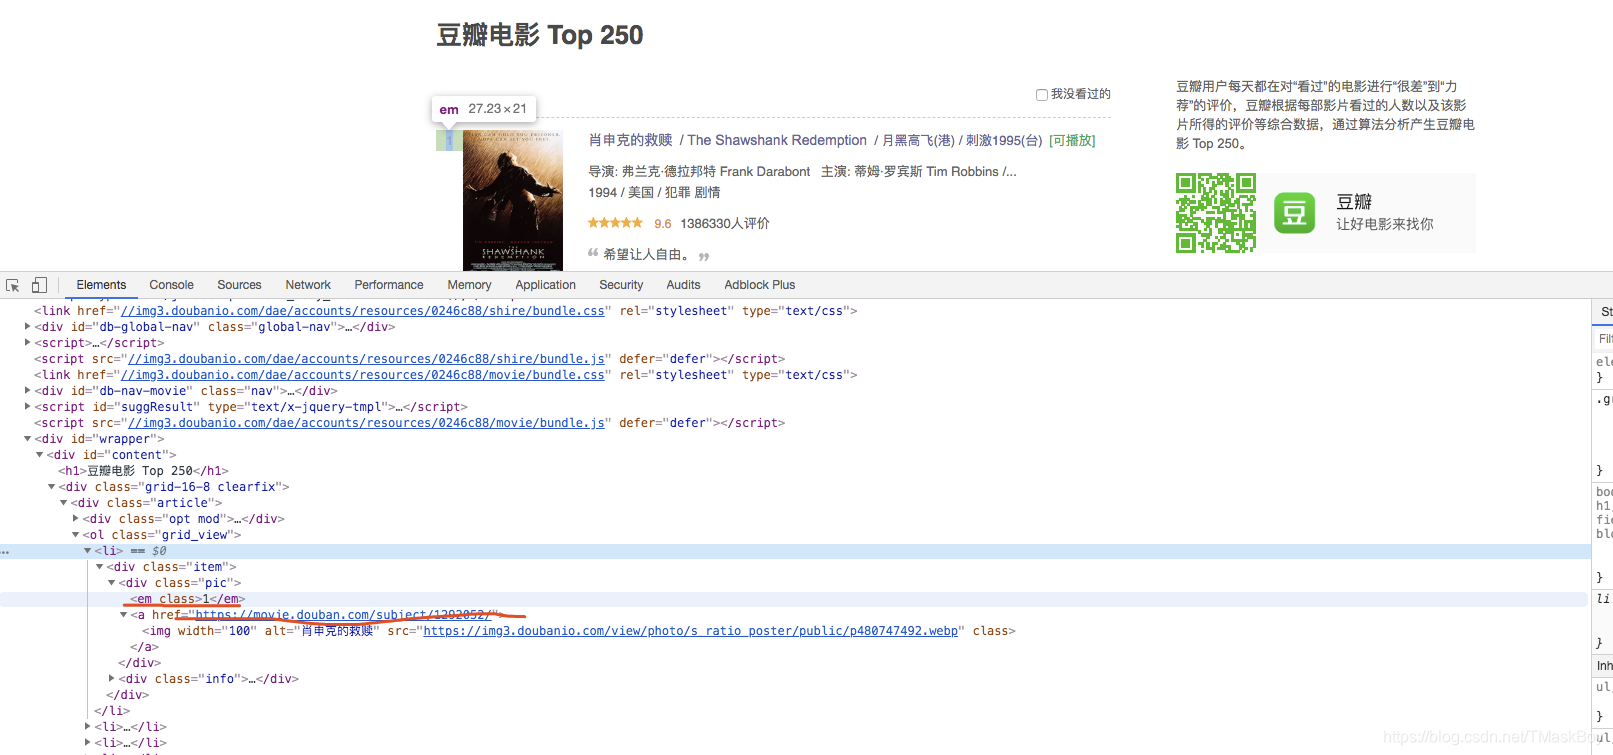1613x755 pixels.
Task: Click the 可播放 playable tag
Action: [1072, 141]
